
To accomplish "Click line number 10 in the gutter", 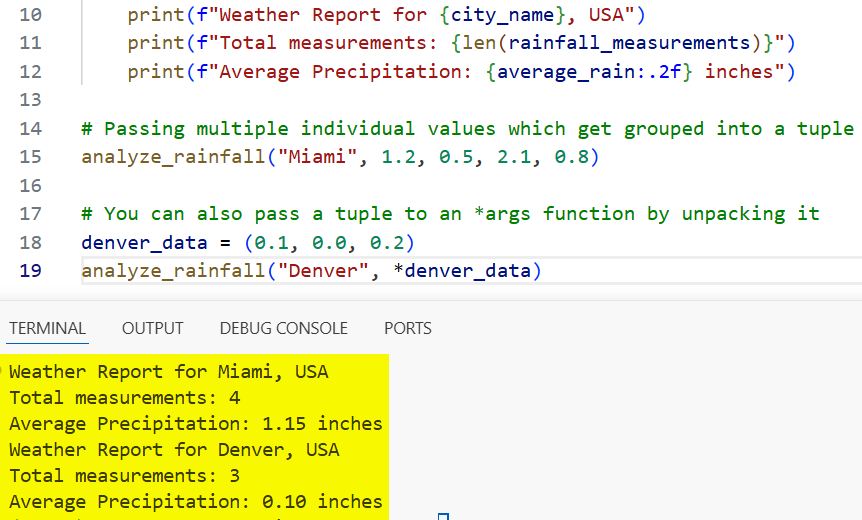I will click(x=31, y=15).
